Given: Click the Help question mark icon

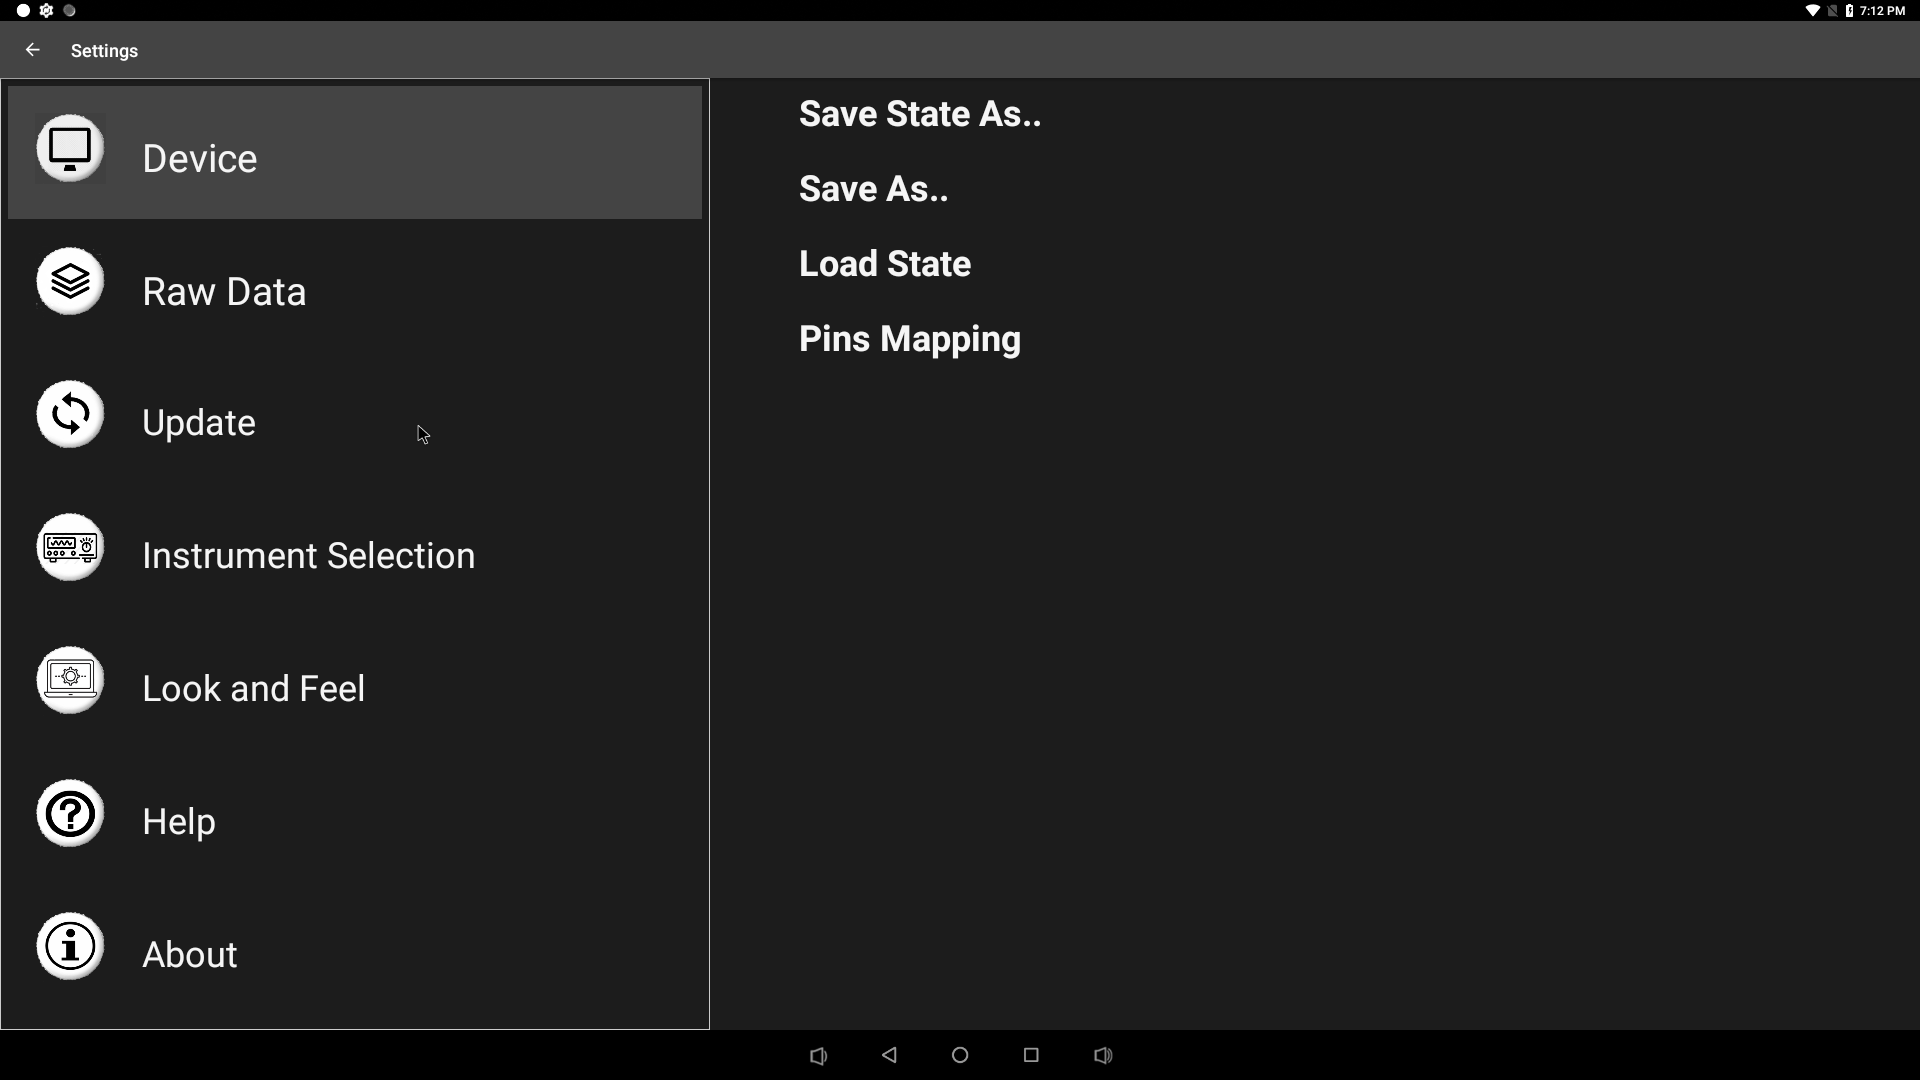Looking at the screenshot, I should (70, 813).
